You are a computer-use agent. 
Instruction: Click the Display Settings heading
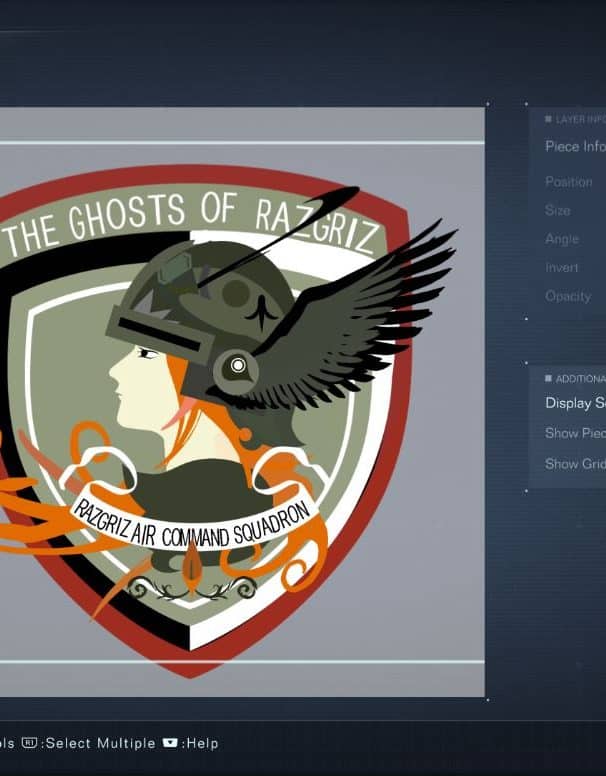click(575, 403)
